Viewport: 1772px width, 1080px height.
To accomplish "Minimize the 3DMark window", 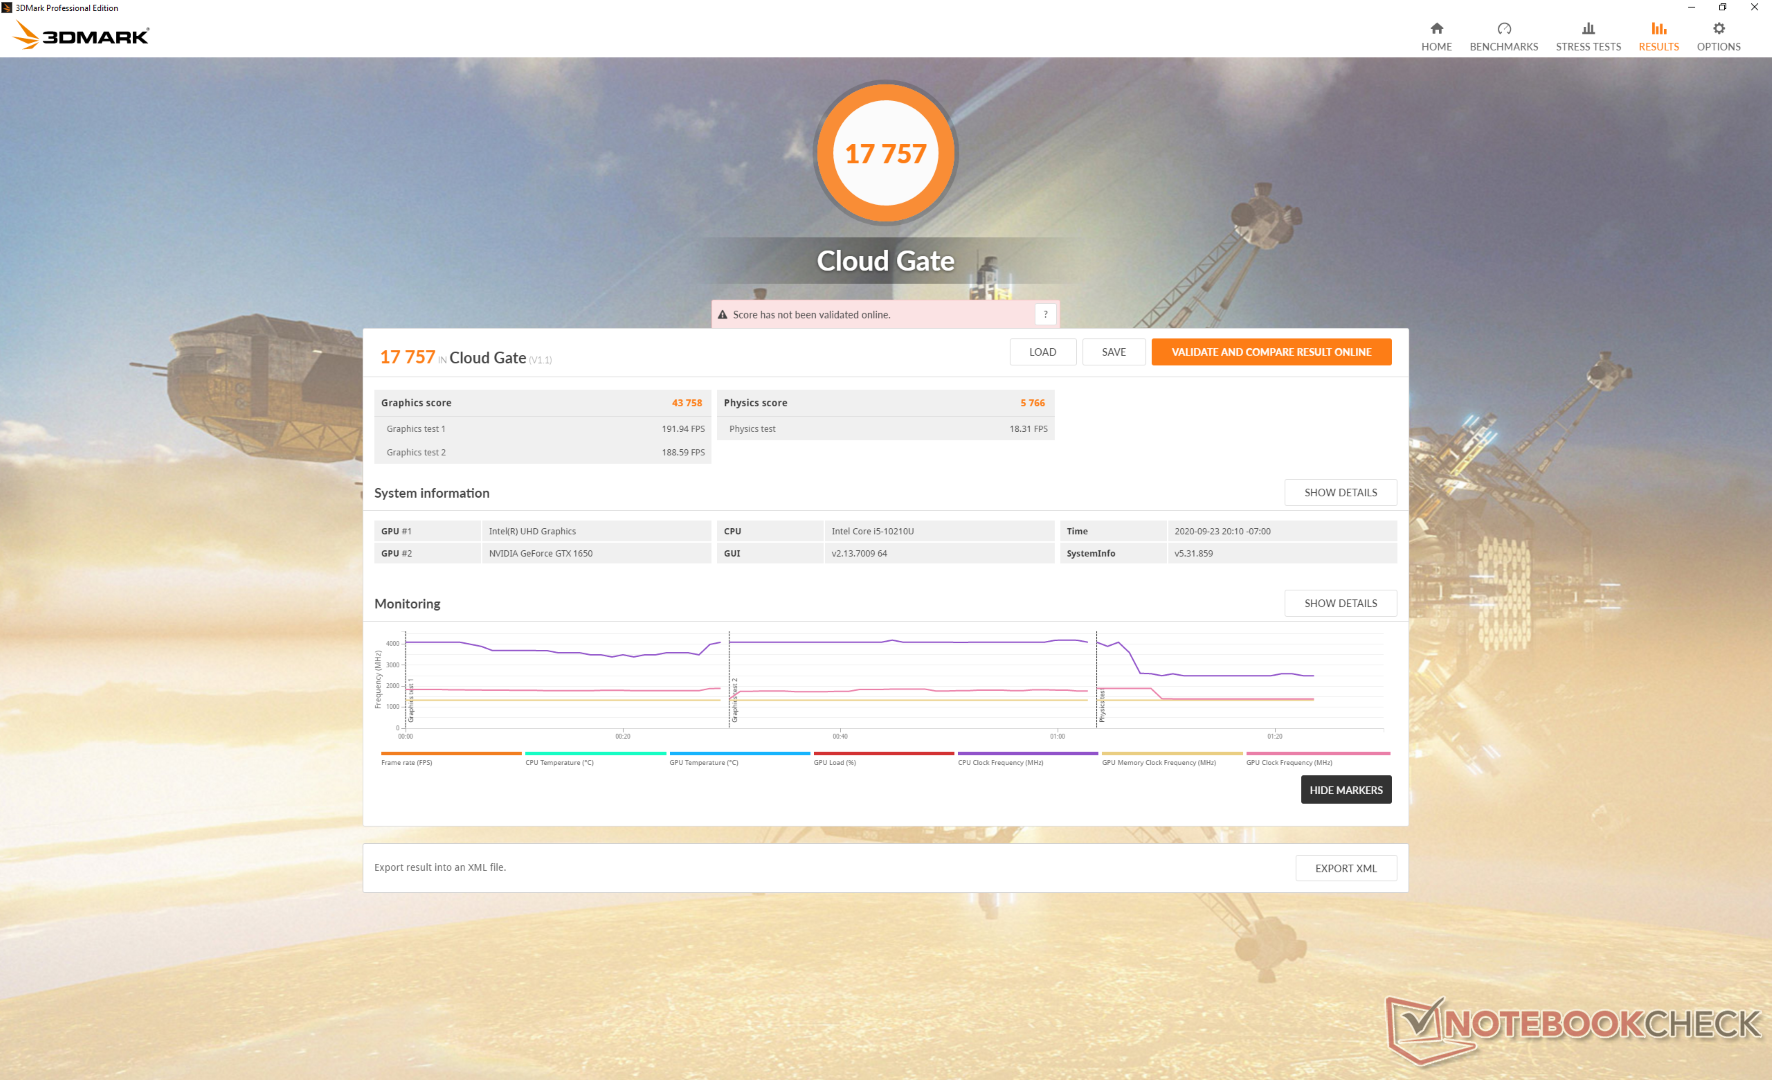I will tap(1691, 7).
